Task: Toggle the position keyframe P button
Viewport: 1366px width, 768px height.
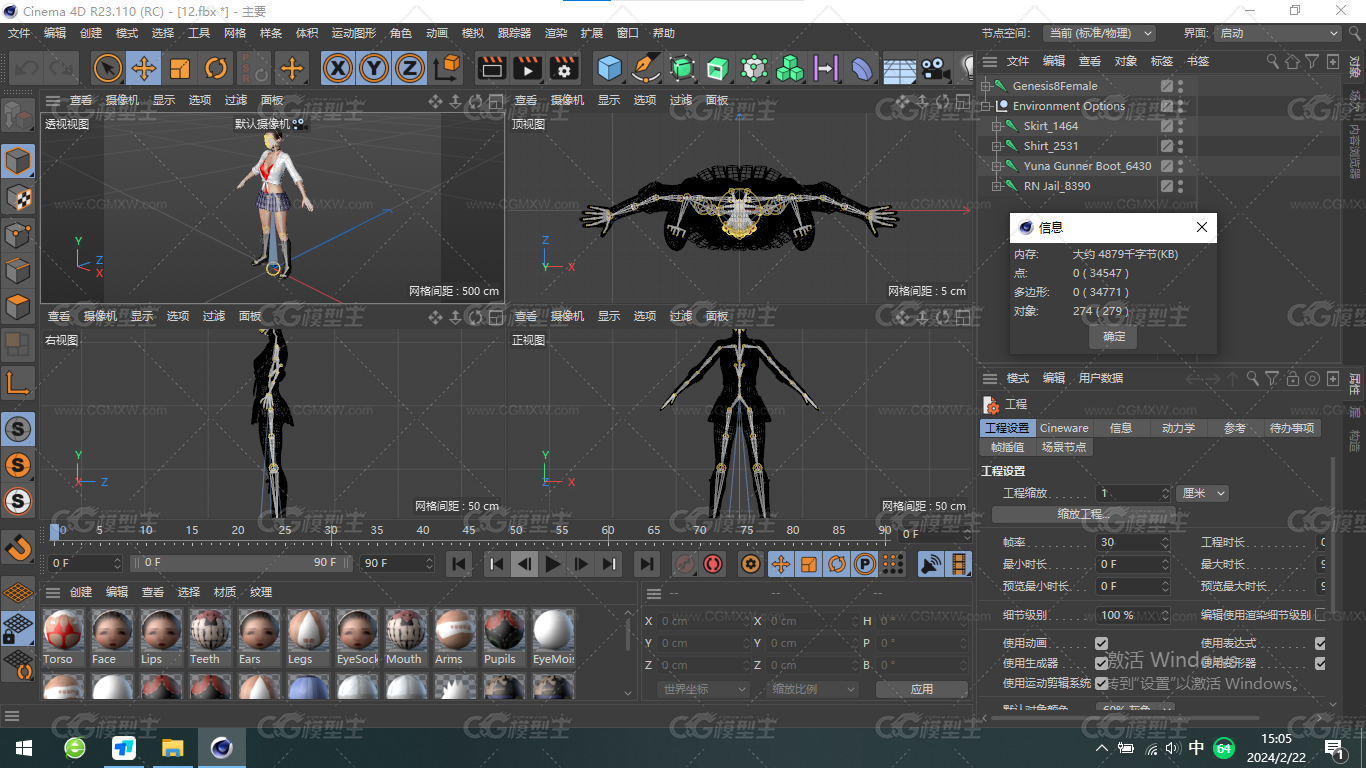Action: tap(865, 564)
